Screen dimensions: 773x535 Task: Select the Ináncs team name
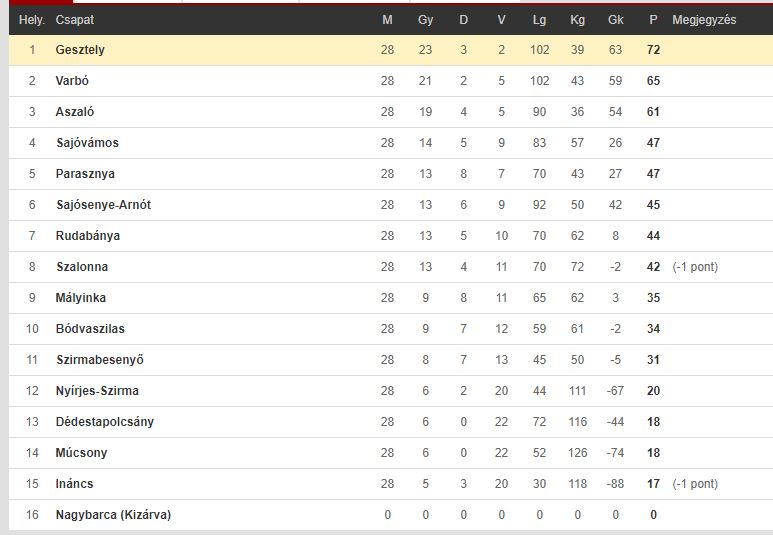click(x=74, y=484)
